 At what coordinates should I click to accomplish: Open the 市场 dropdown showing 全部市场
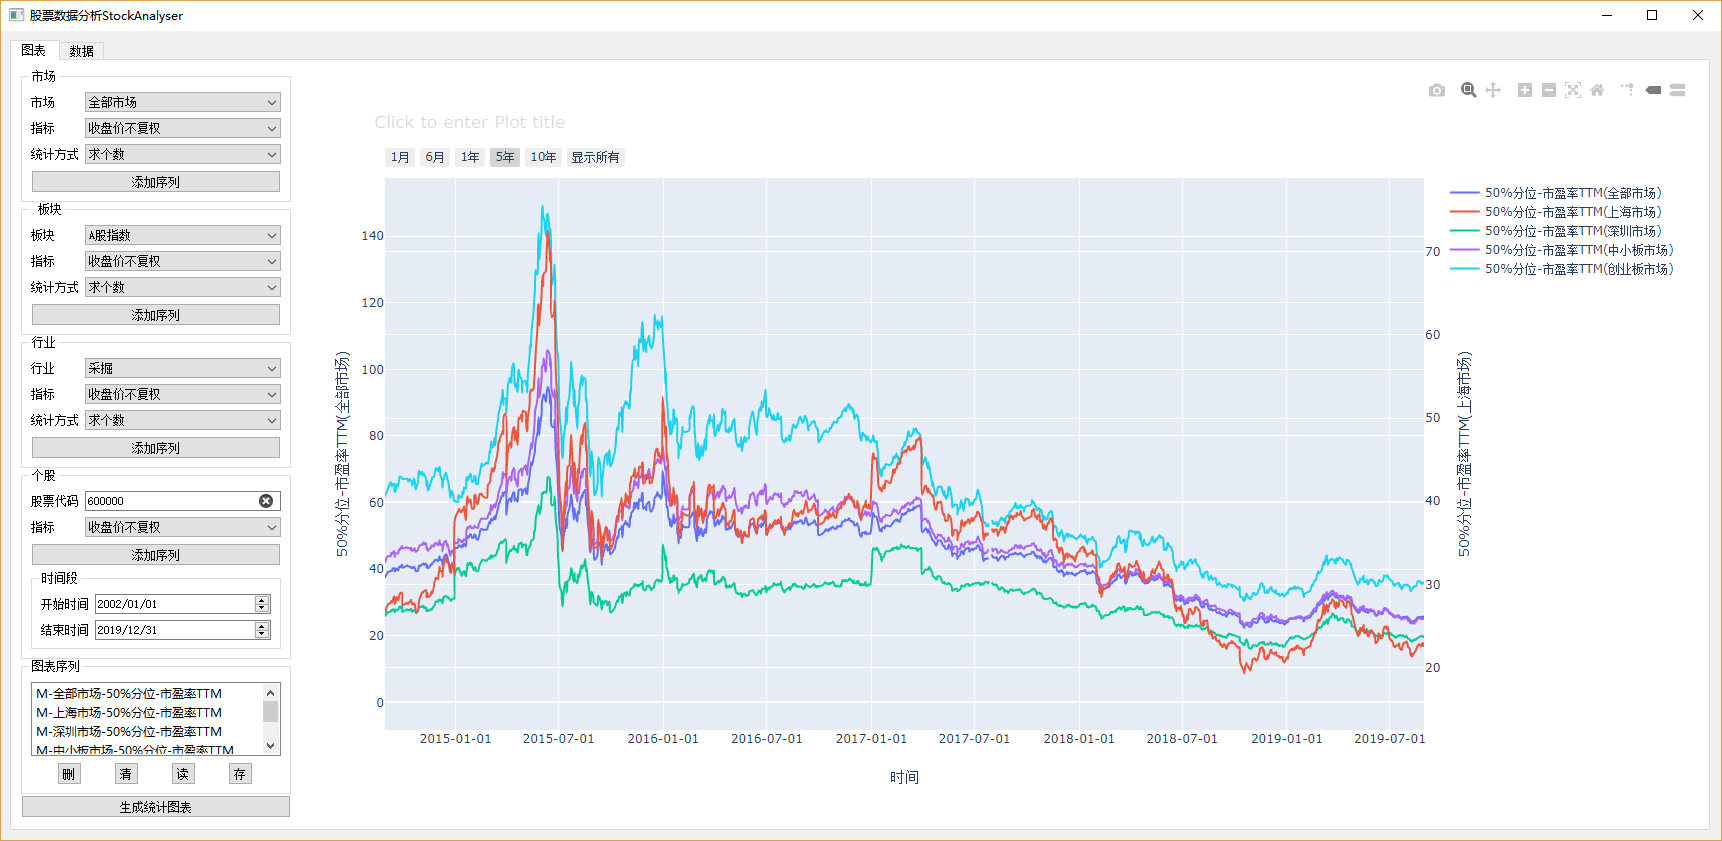[182, 102]
